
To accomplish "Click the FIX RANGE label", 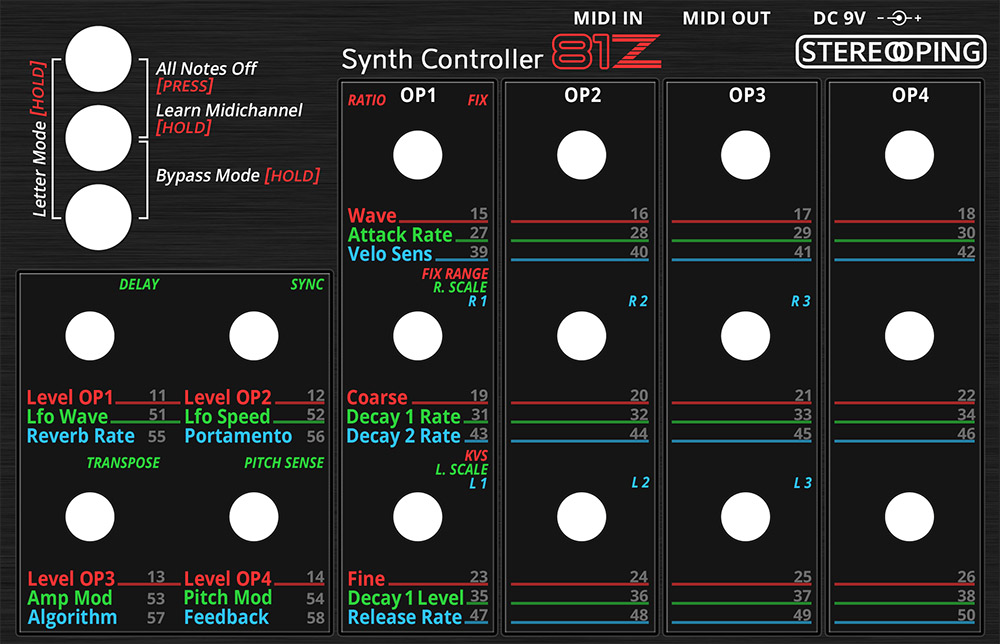I will (x=455, y=274).
